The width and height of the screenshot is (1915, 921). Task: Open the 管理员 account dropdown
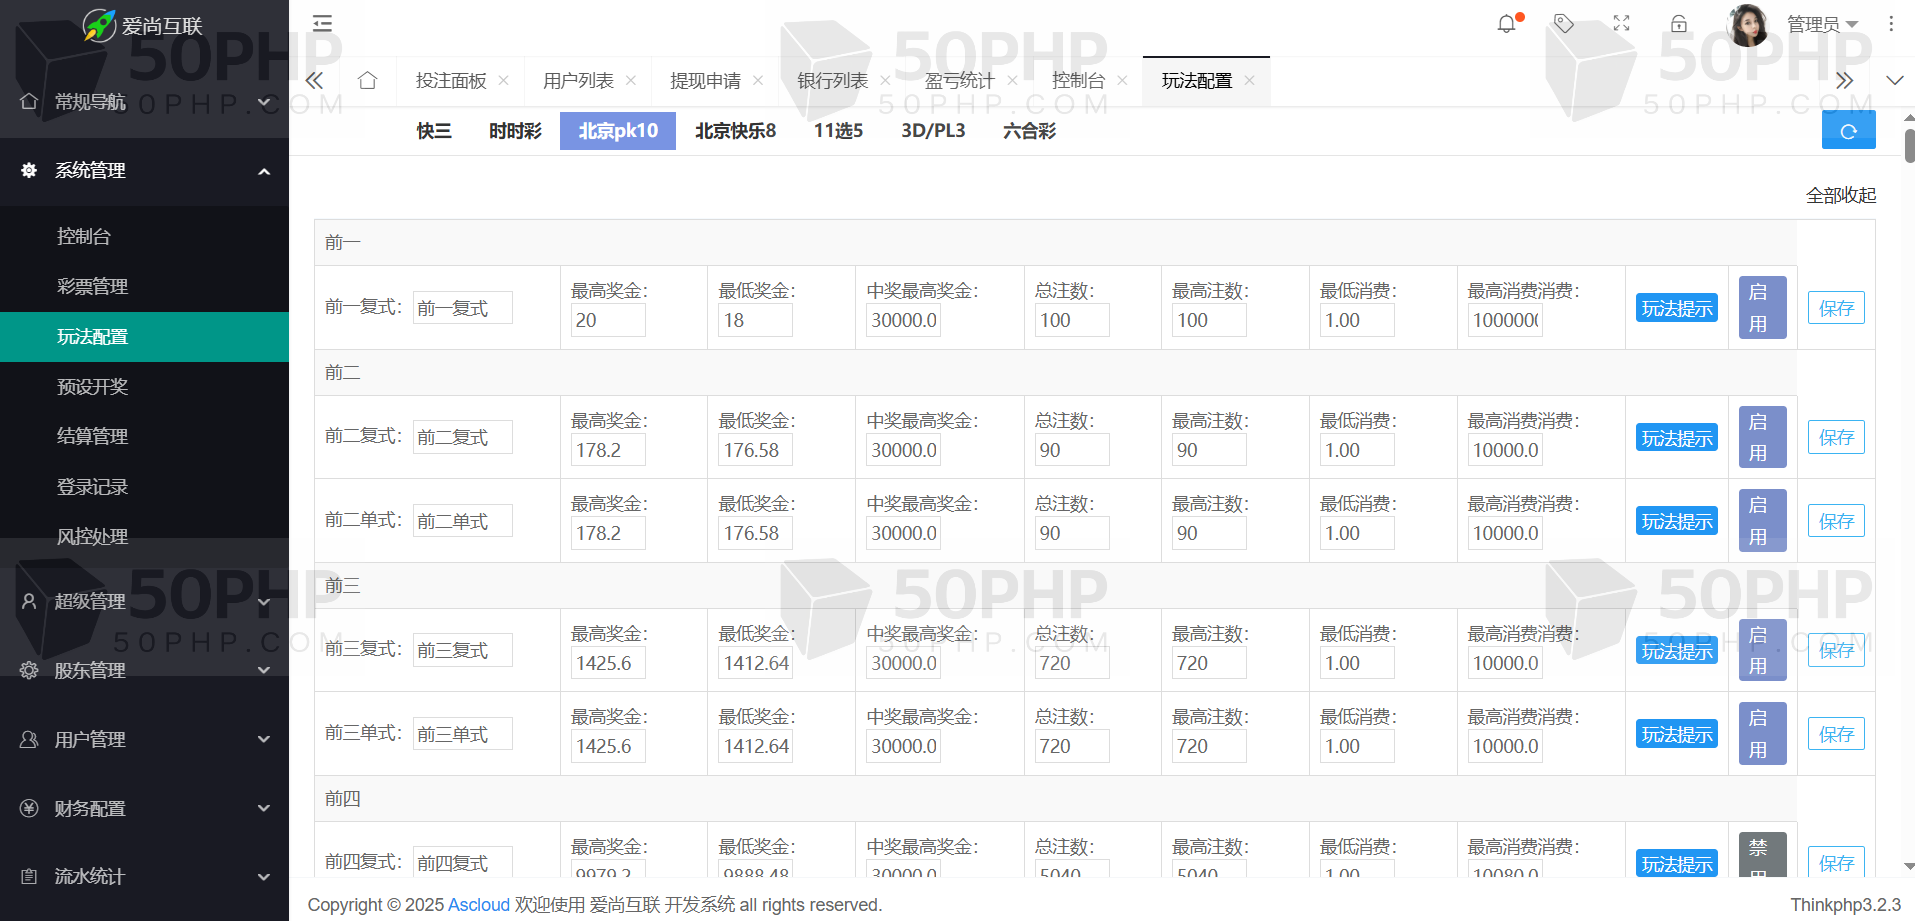click(x=1821, y=24)
